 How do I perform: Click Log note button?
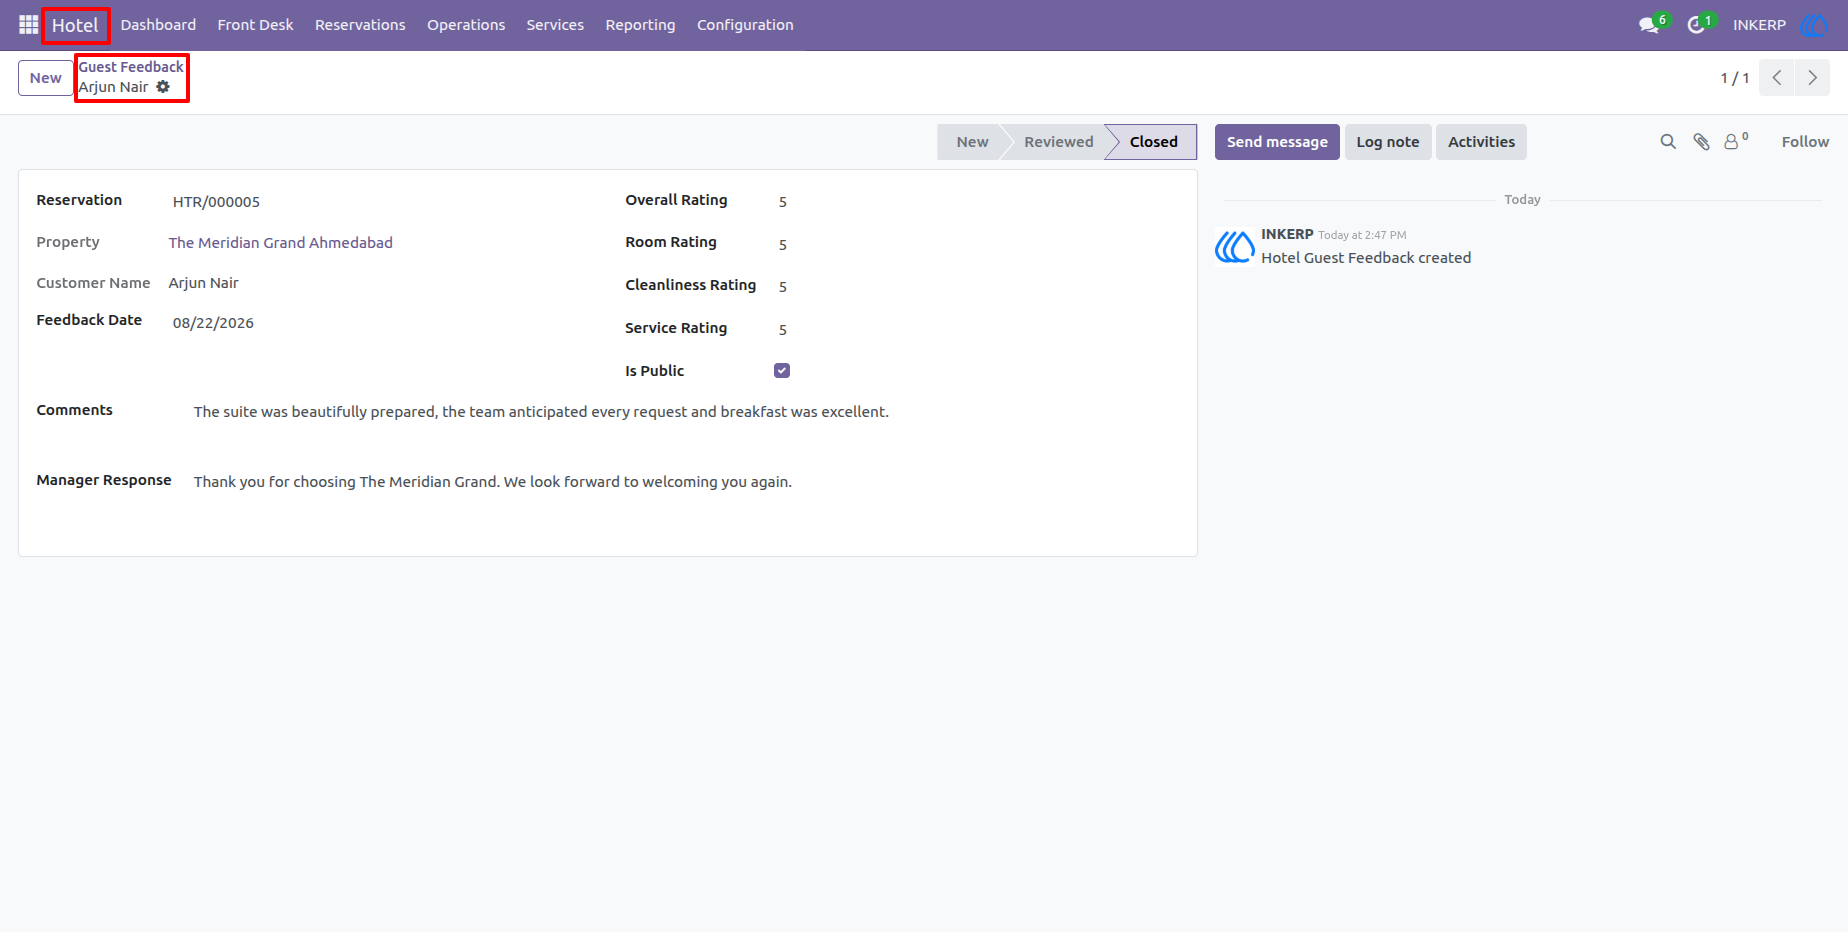point(1388,142)
